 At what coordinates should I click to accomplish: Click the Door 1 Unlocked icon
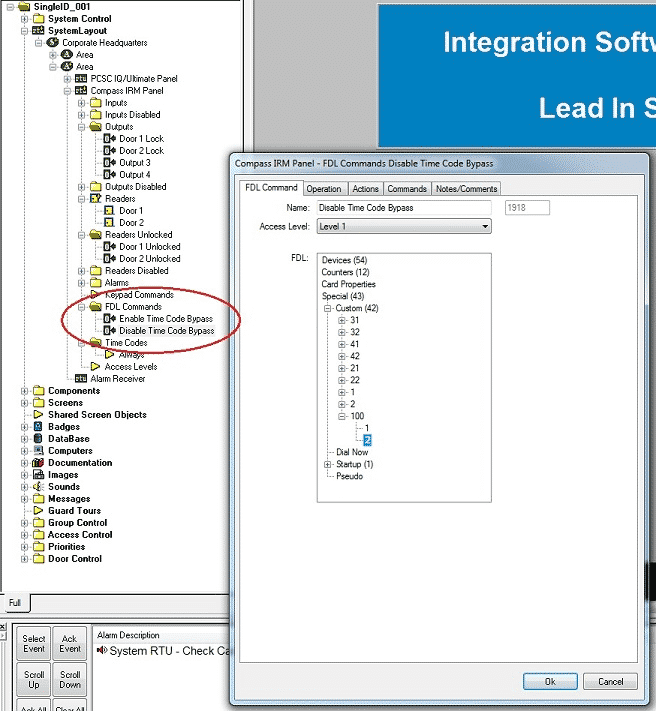pos(109,247)
